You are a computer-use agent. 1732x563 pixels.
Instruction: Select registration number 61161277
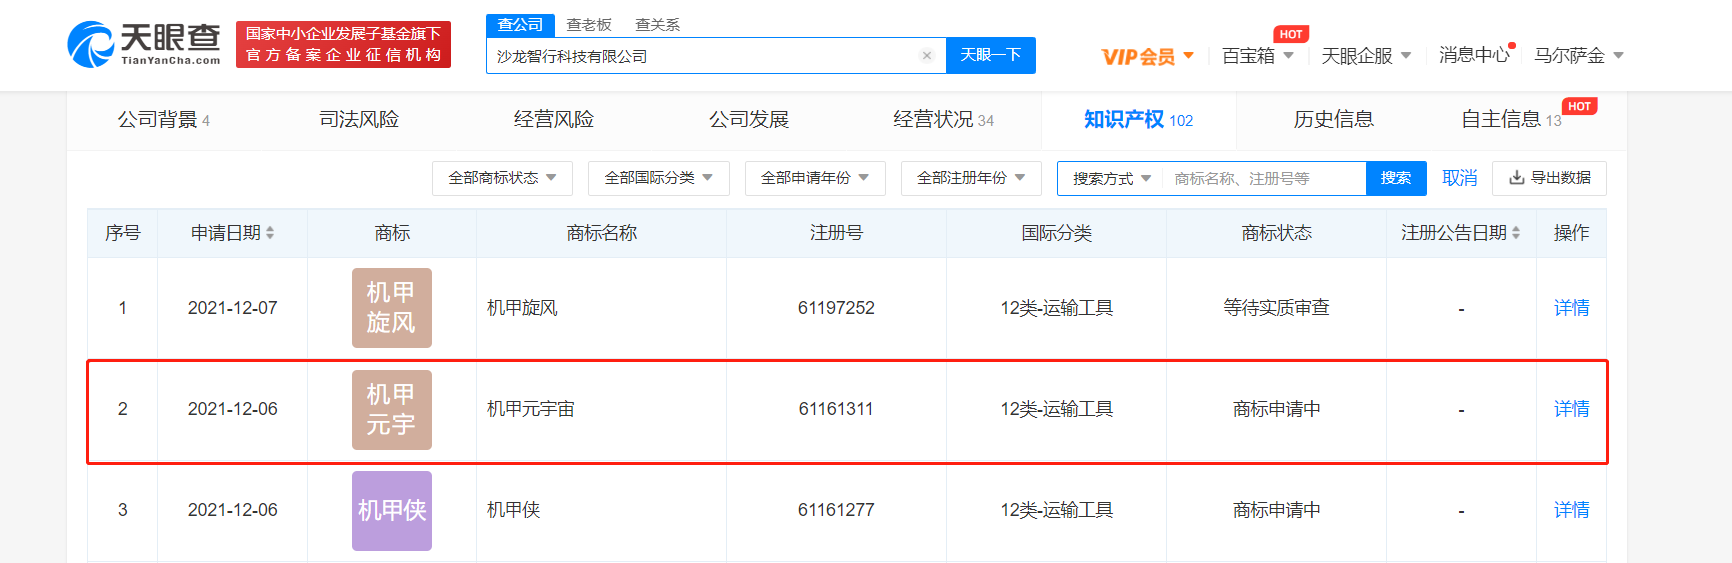pos(836,510)
